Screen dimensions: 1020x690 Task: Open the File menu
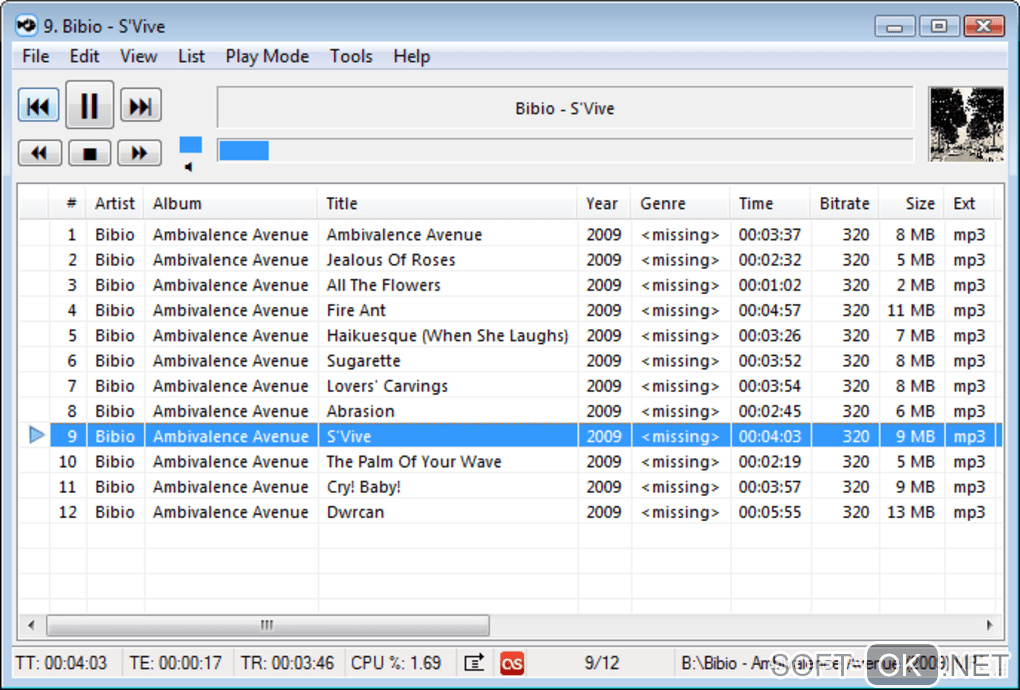(x=36, y=57)
